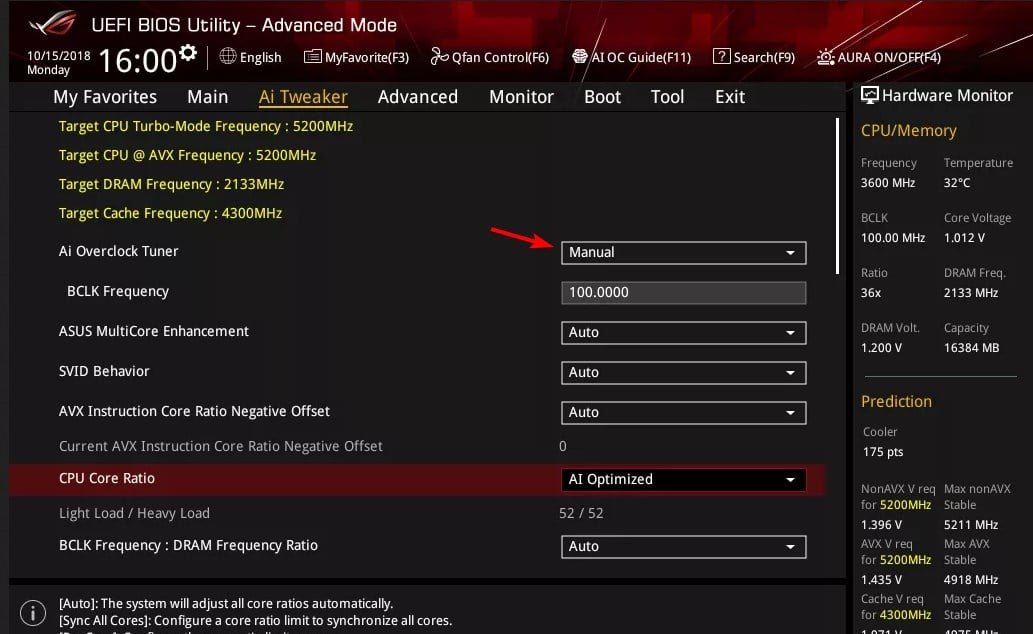Change language via English label

point(260,57)
